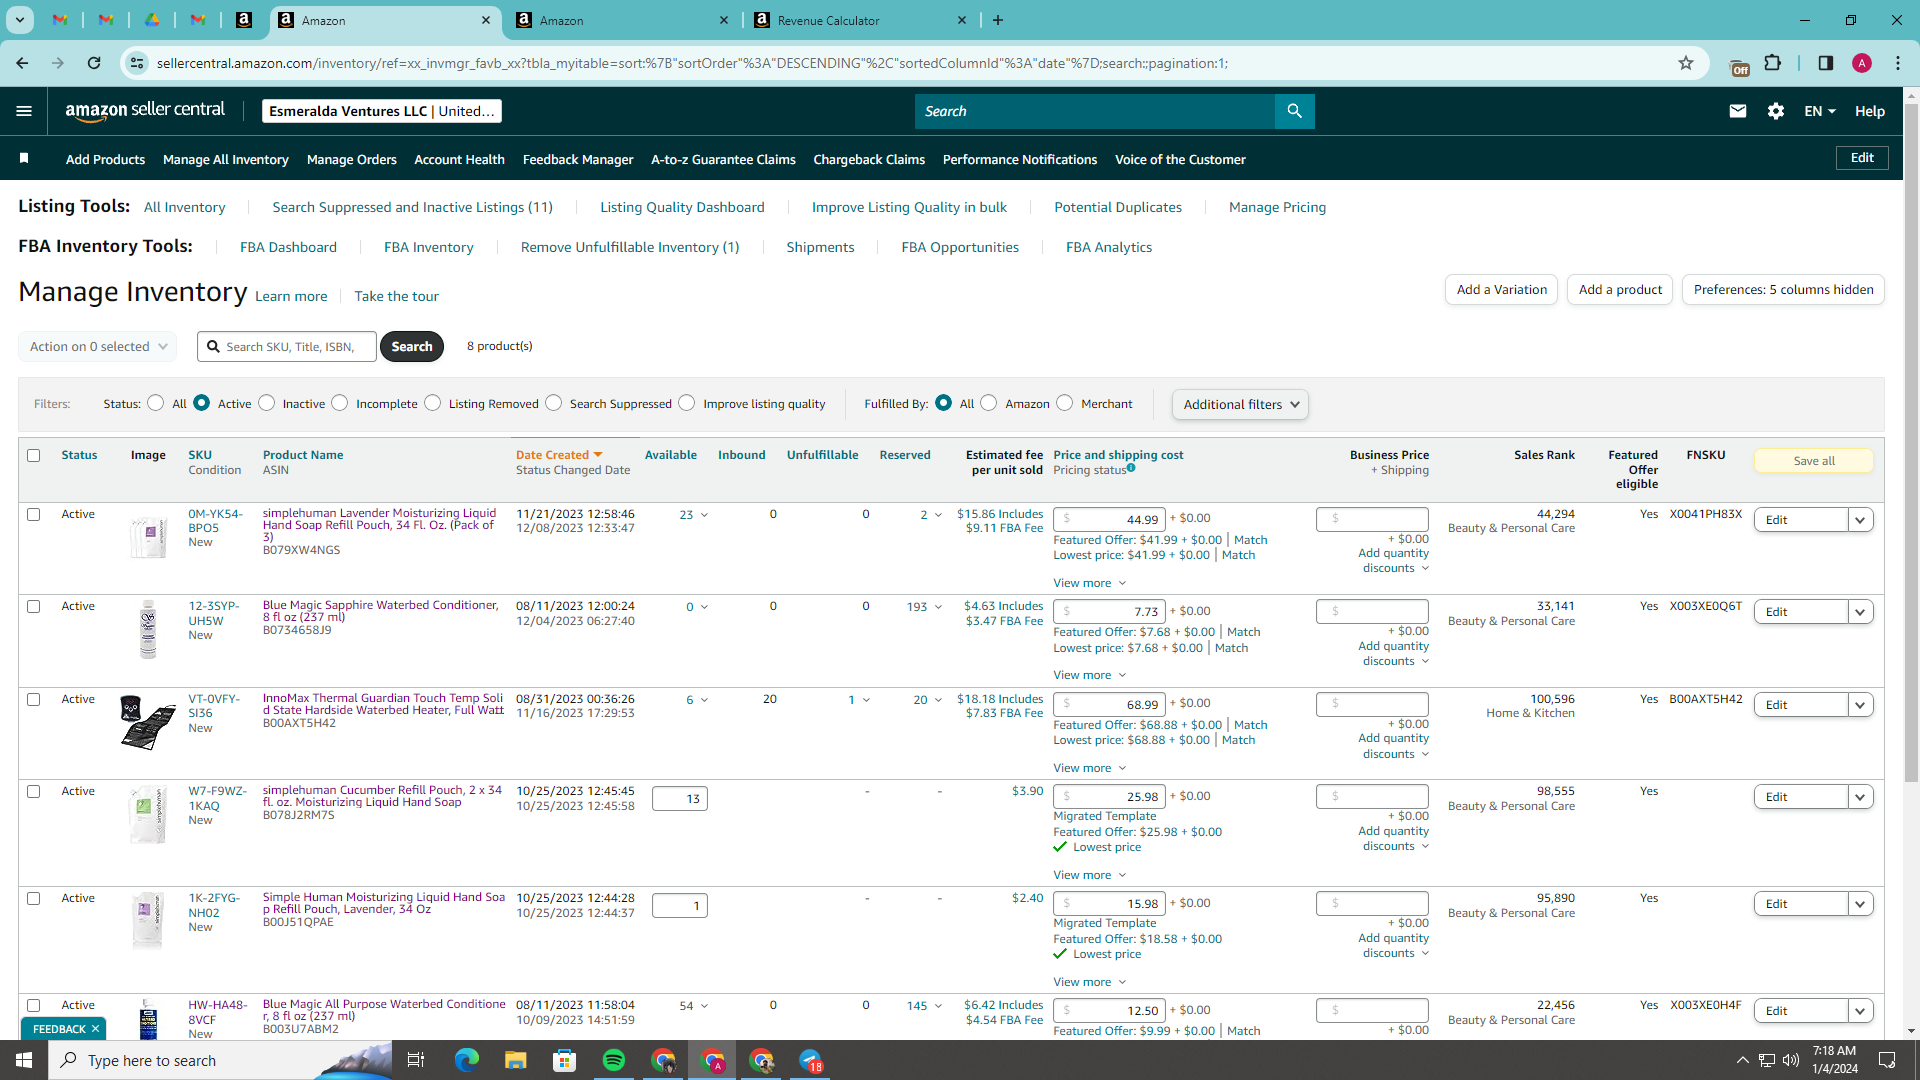Expand available quantity chevron showing 23
The height and width of the screenshot is (1080, 1920).
tap(704, 515)
